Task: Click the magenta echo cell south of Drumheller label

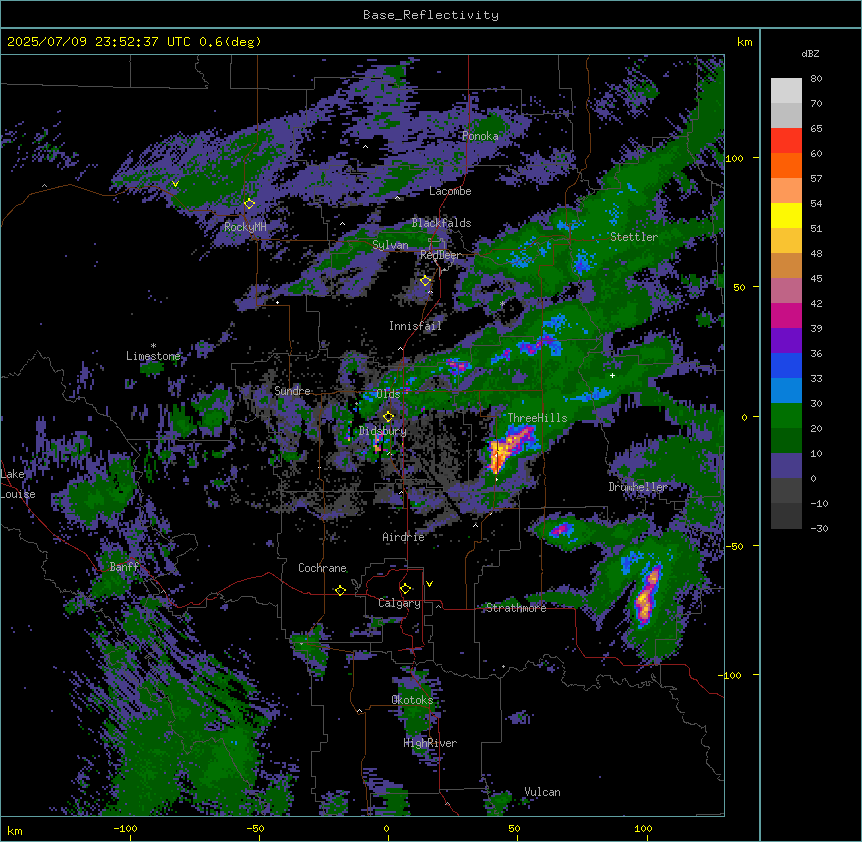Action: click(562, 530)
